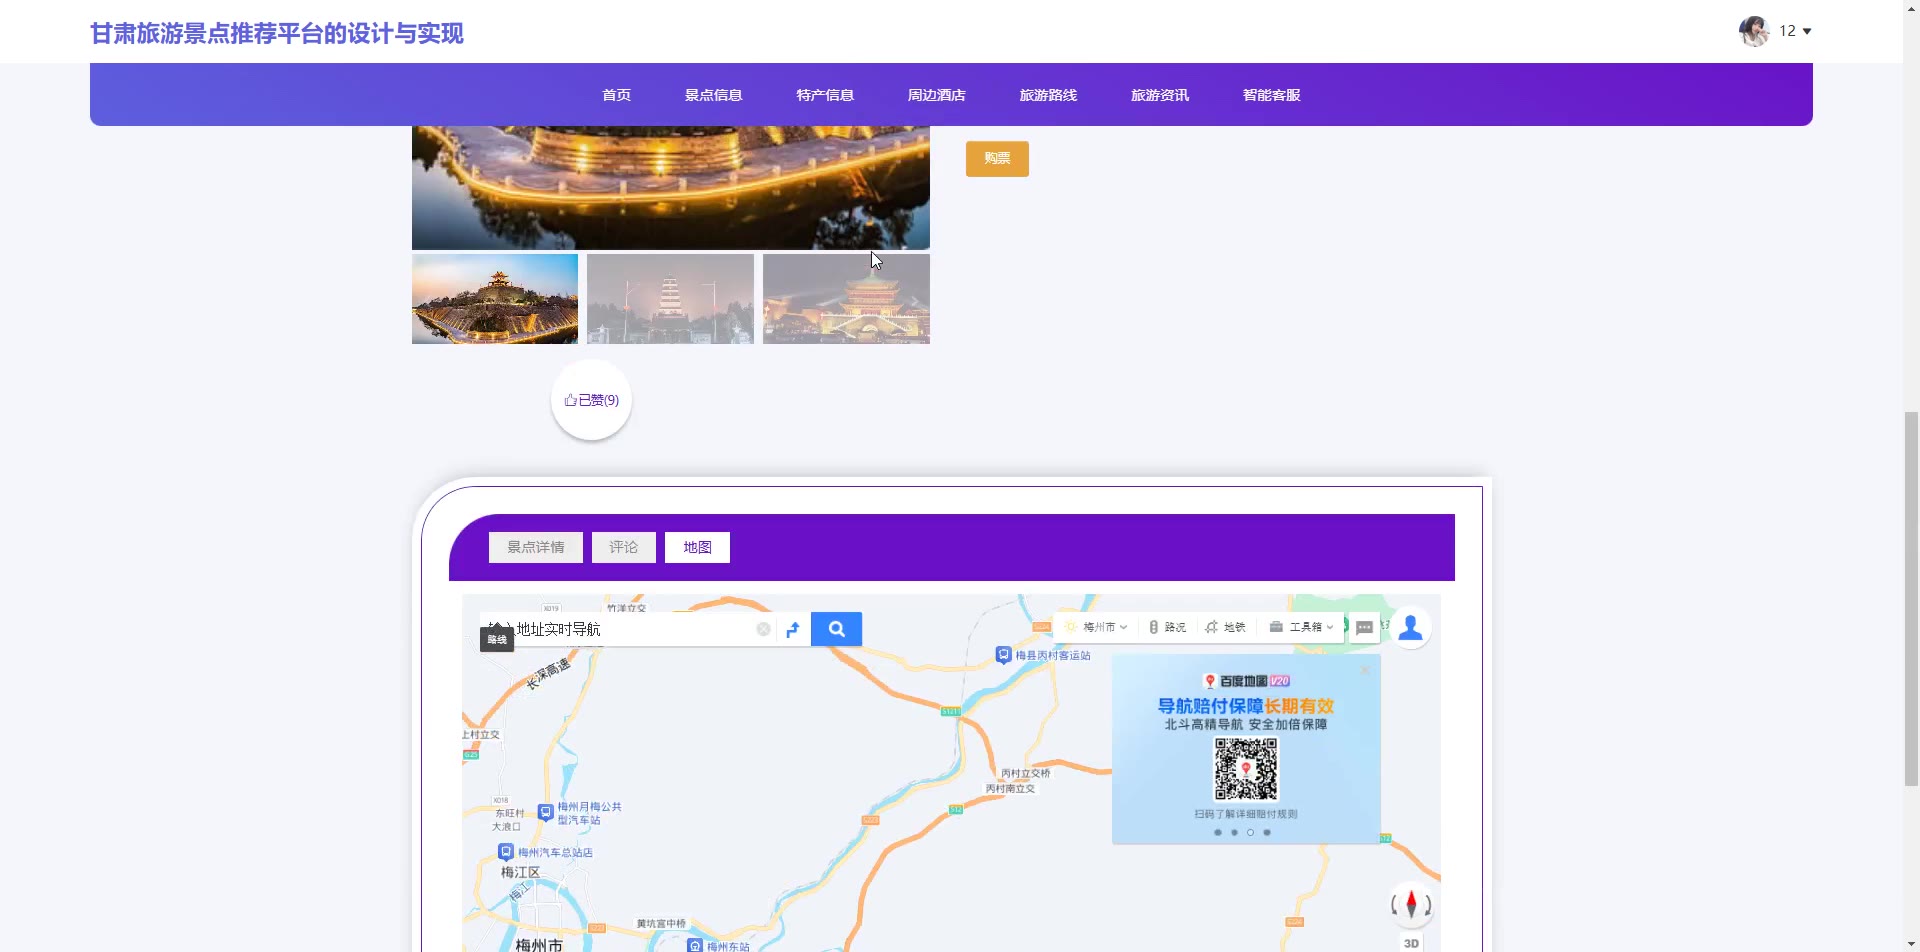Select the second faded tower thumbnail
Image resolution: width=1920 pixels, height=952 pixels.
click(x=670, y=299)
